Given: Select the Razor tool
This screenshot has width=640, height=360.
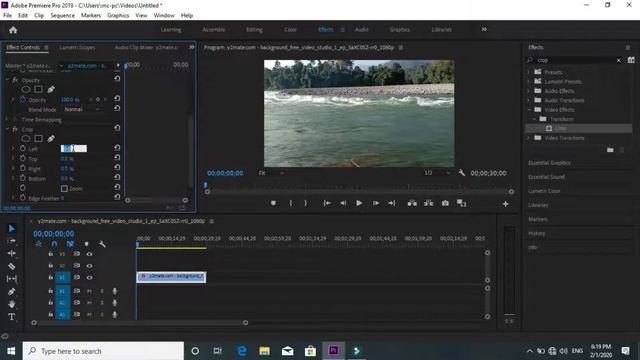Looking at the screenshot, I should click(12, 266).
